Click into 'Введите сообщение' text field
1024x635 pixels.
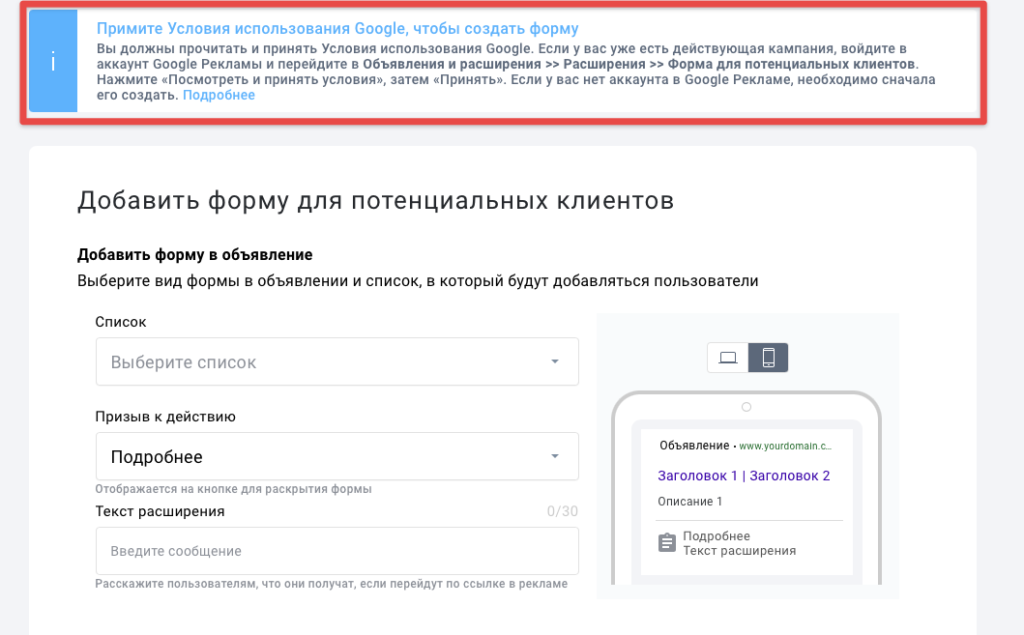point(337,551)
